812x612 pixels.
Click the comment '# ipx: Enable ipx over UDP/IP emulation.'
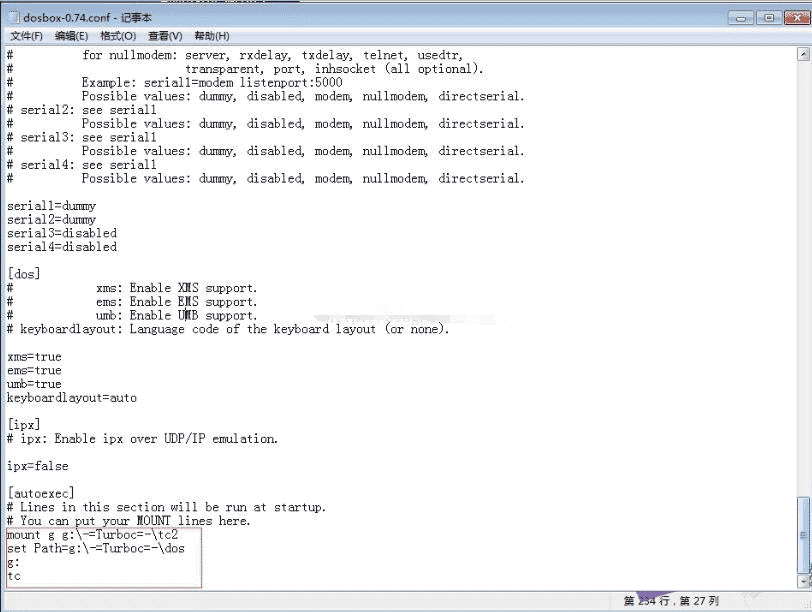142,439
